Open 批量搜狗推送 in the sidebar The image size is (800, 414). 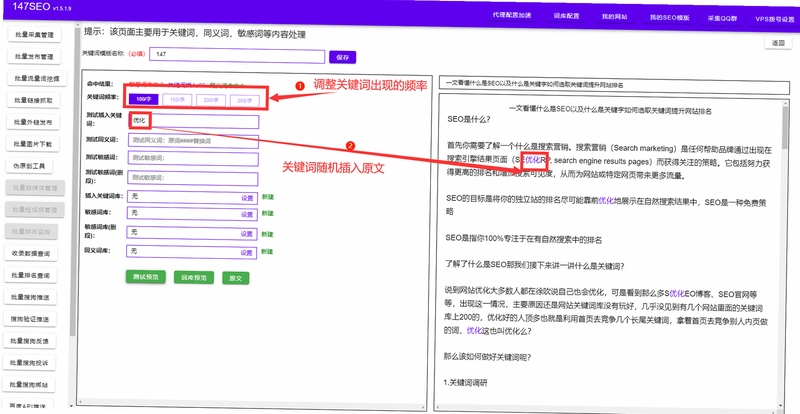click(31, 297)
